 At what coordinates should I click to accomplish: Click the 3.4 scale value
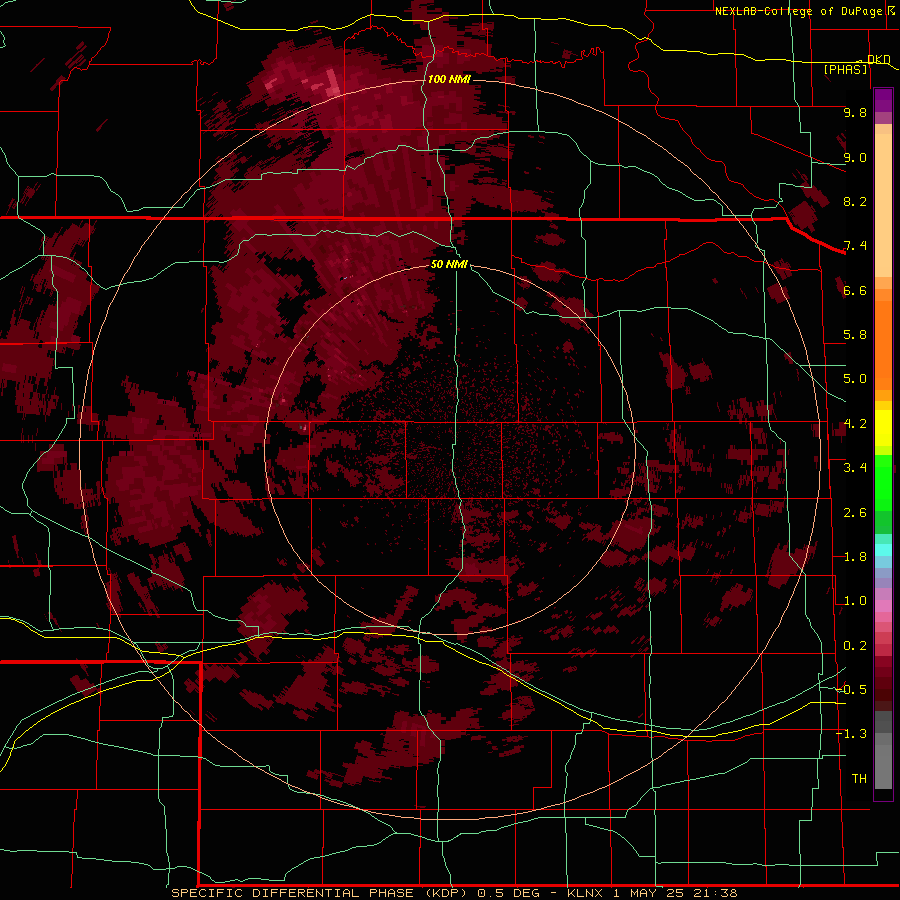(855, 468)
